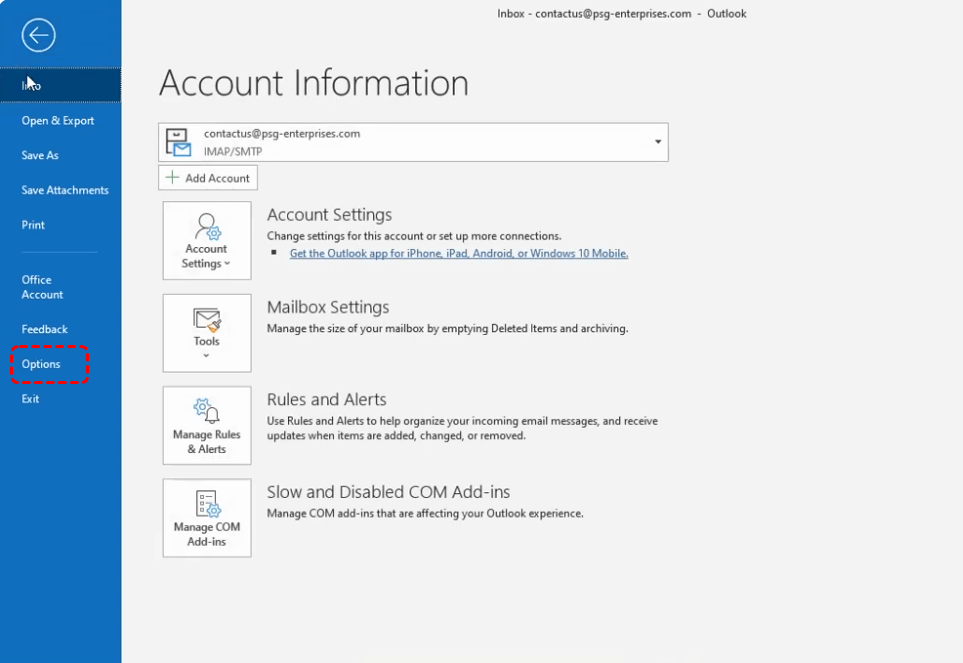Viewport: 963px width, 663px height.
Task: Go to Office Account
Action: coord(42,287)
